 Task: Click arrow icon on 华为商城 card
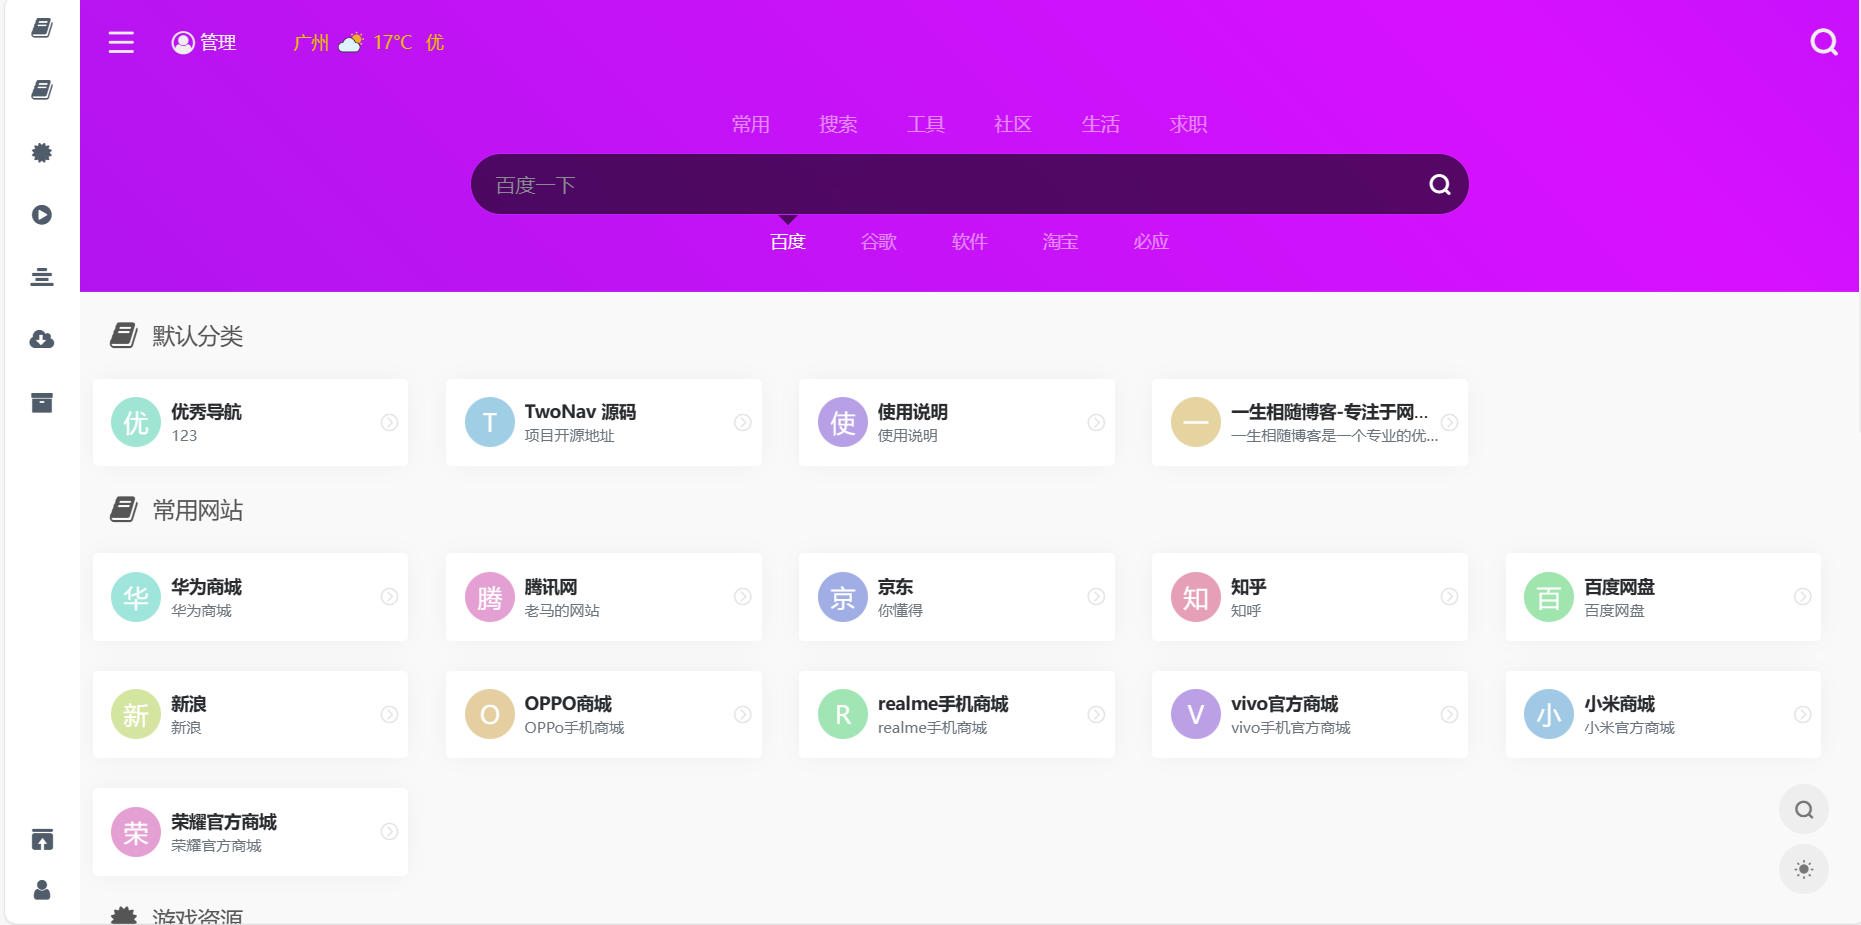(x=390, y=597)
